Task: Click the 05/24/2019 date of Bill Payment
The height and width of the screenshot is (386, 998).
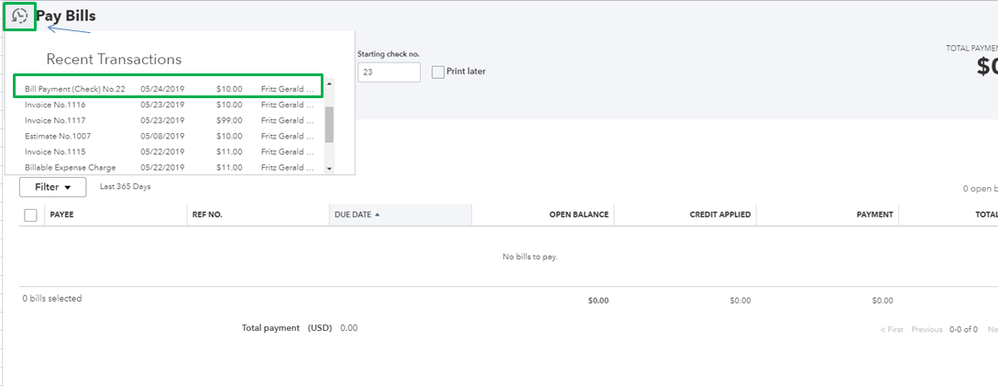Action: (162, 89)
